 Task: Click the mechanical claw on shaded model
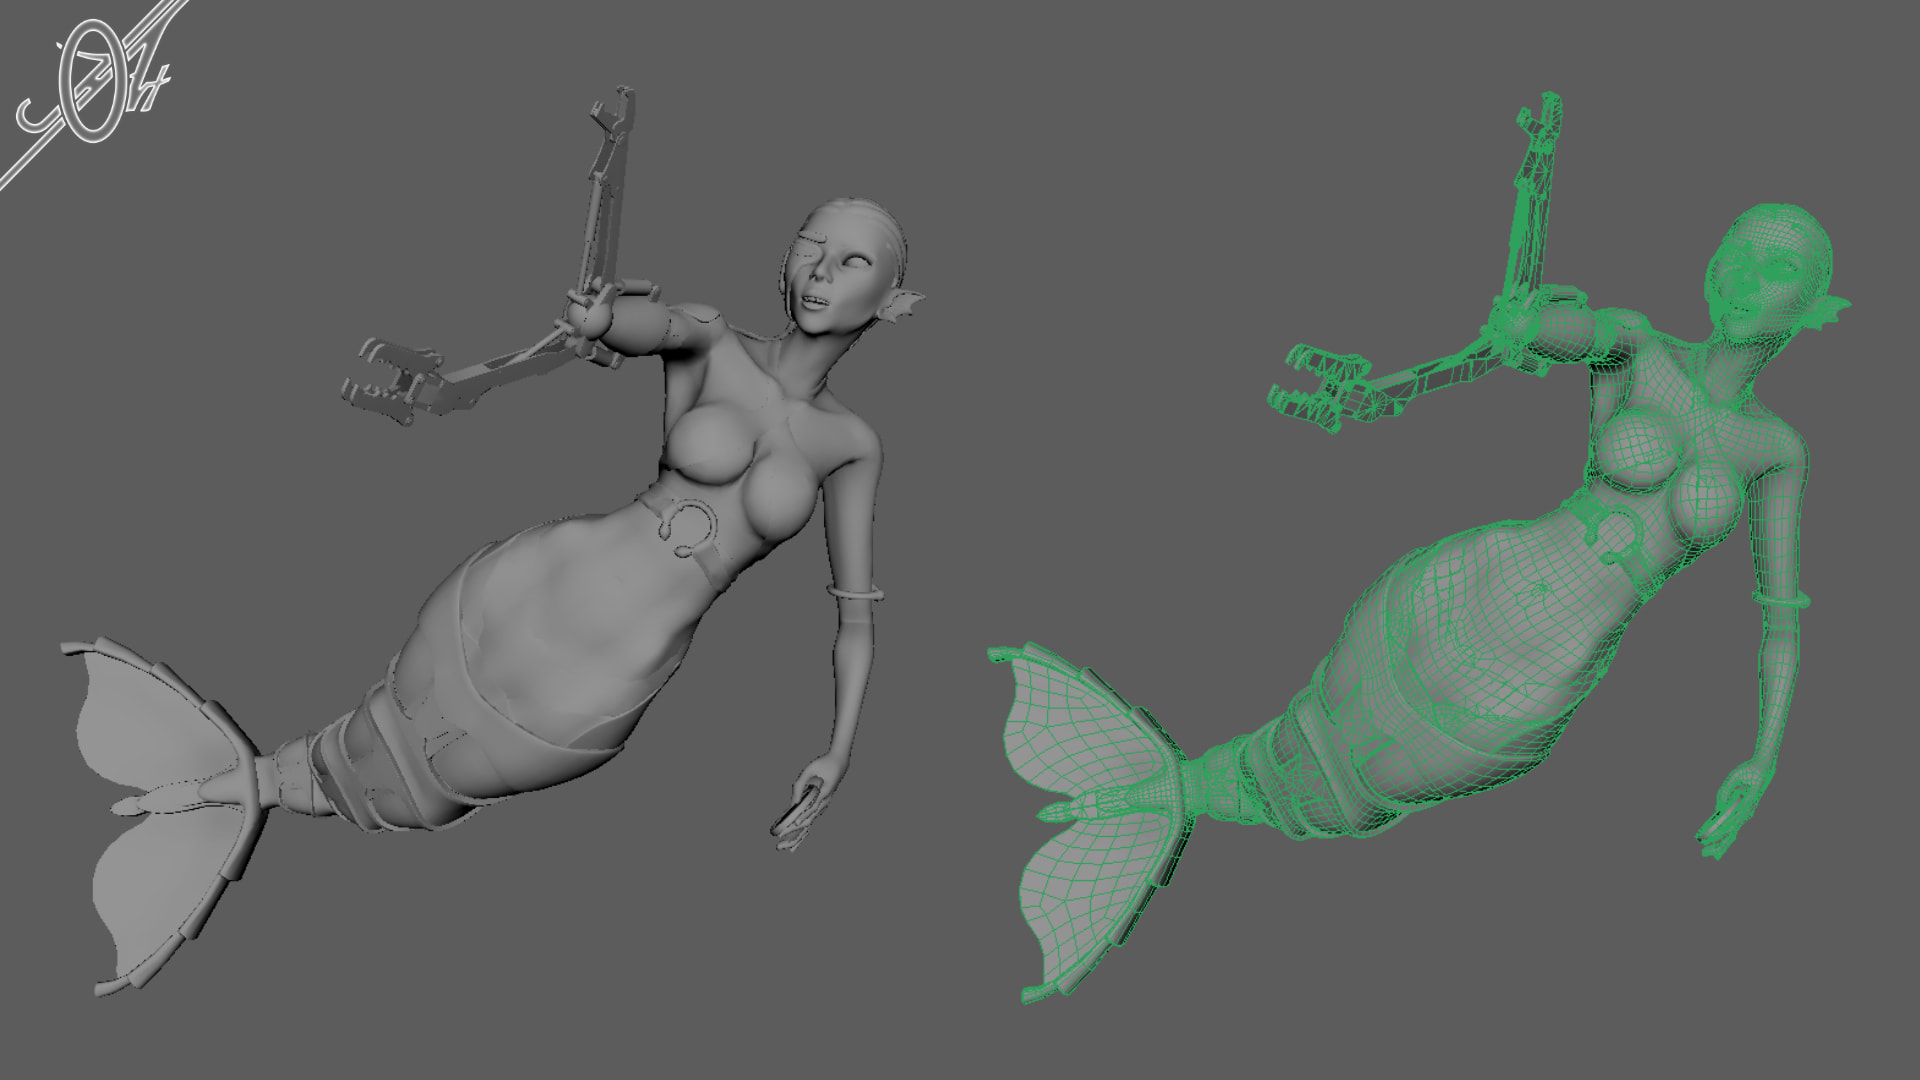click(x=390, y=380)
